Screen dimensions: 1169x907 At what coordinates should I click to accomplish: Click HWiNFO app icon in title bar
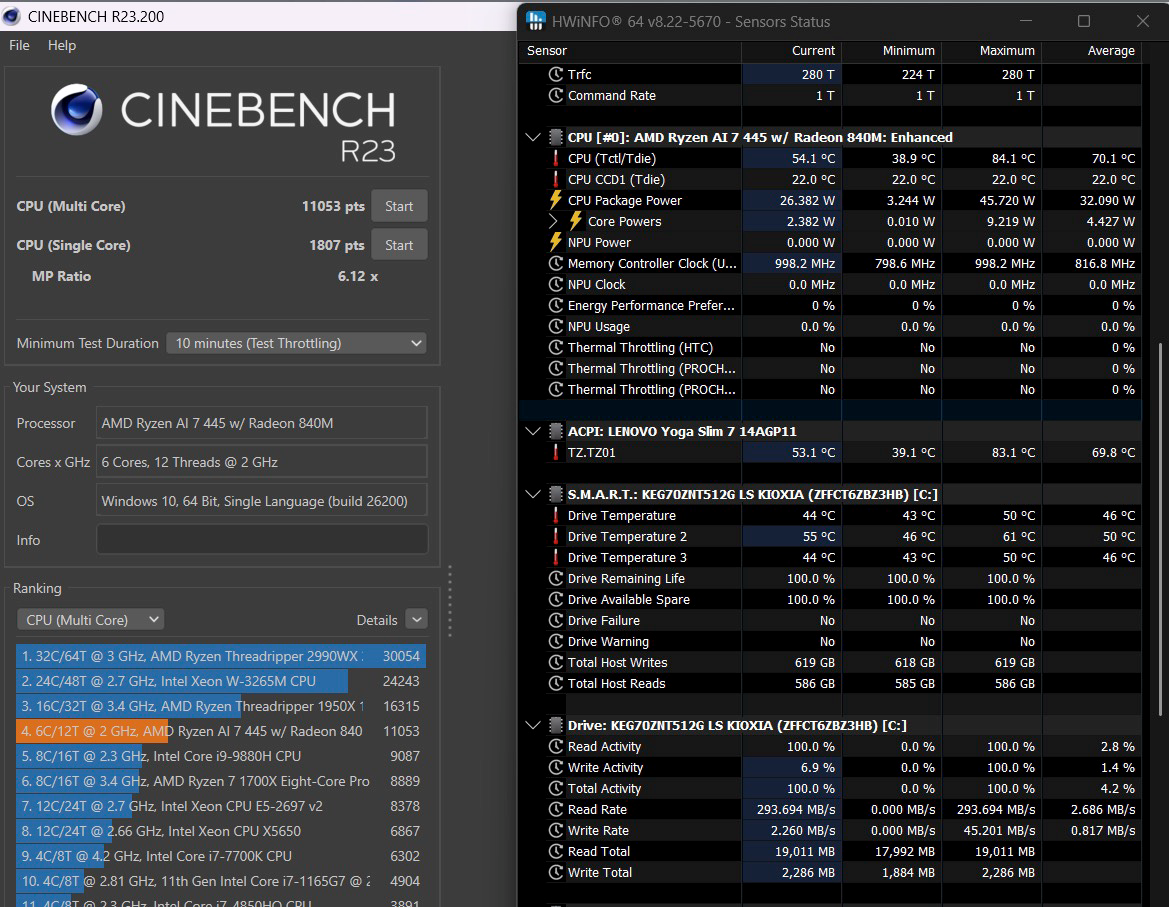click(x=535, y=22)
